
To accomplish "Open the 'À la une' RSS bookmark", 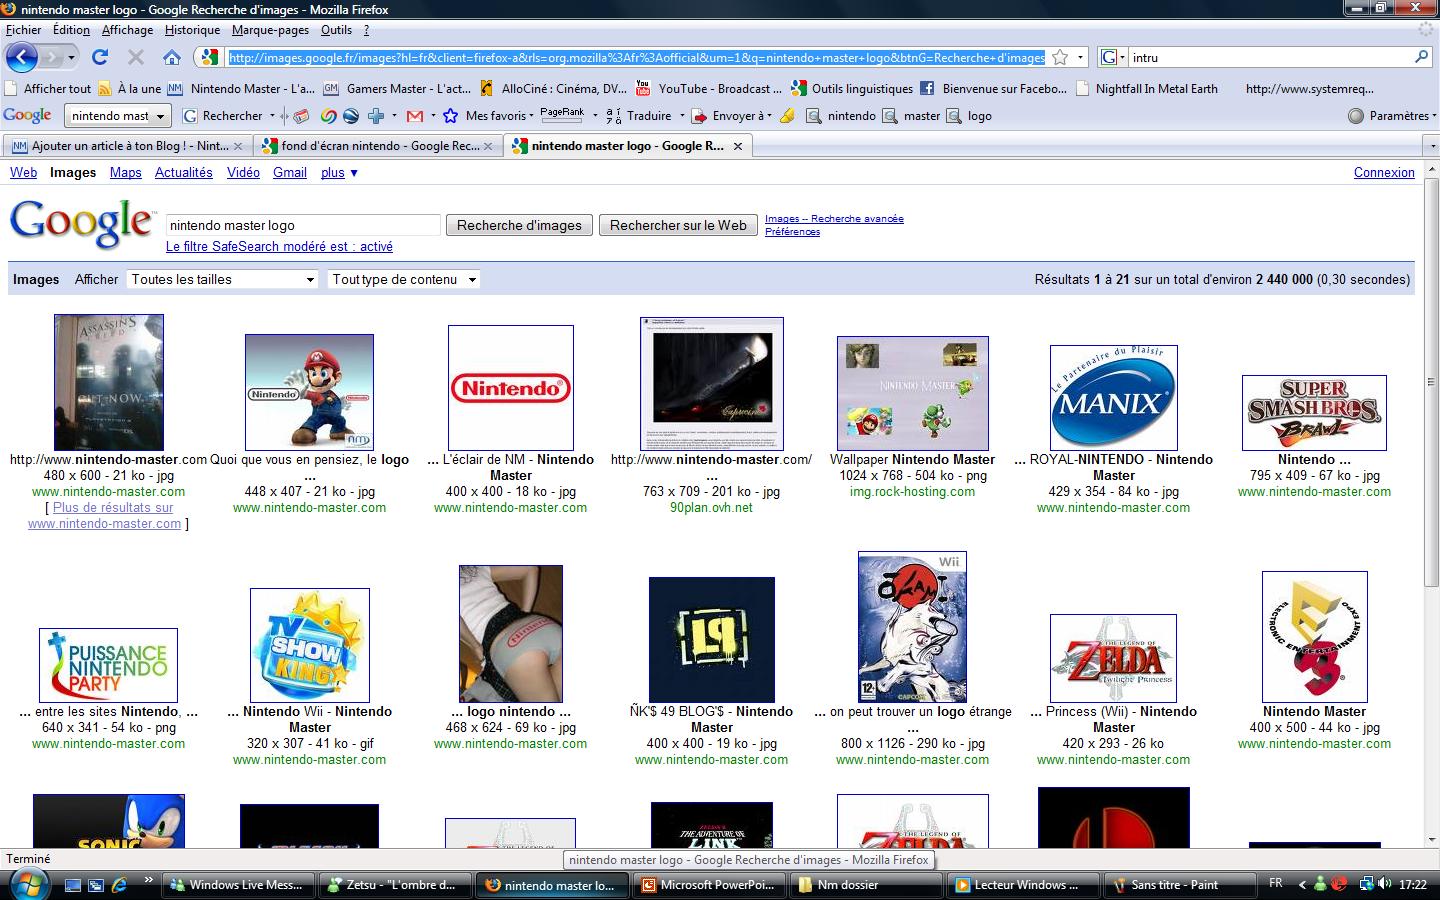I will [x=130, y=88].
